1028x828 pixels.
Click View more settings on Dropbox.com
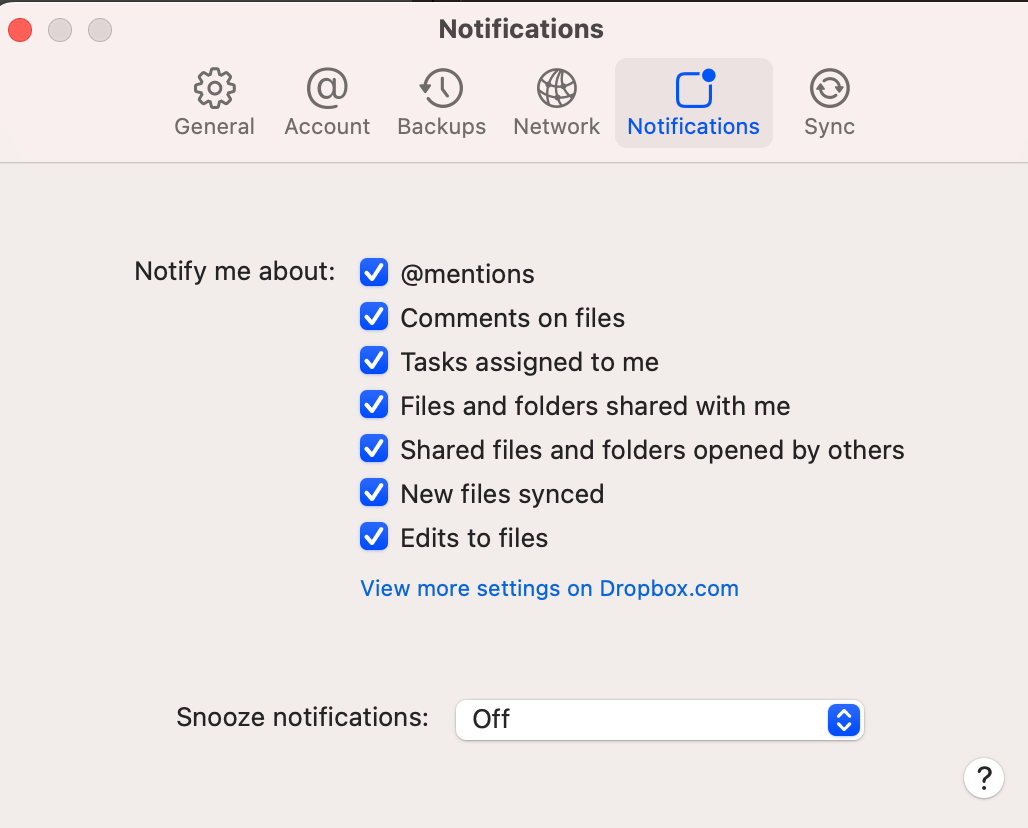(549, 588)
